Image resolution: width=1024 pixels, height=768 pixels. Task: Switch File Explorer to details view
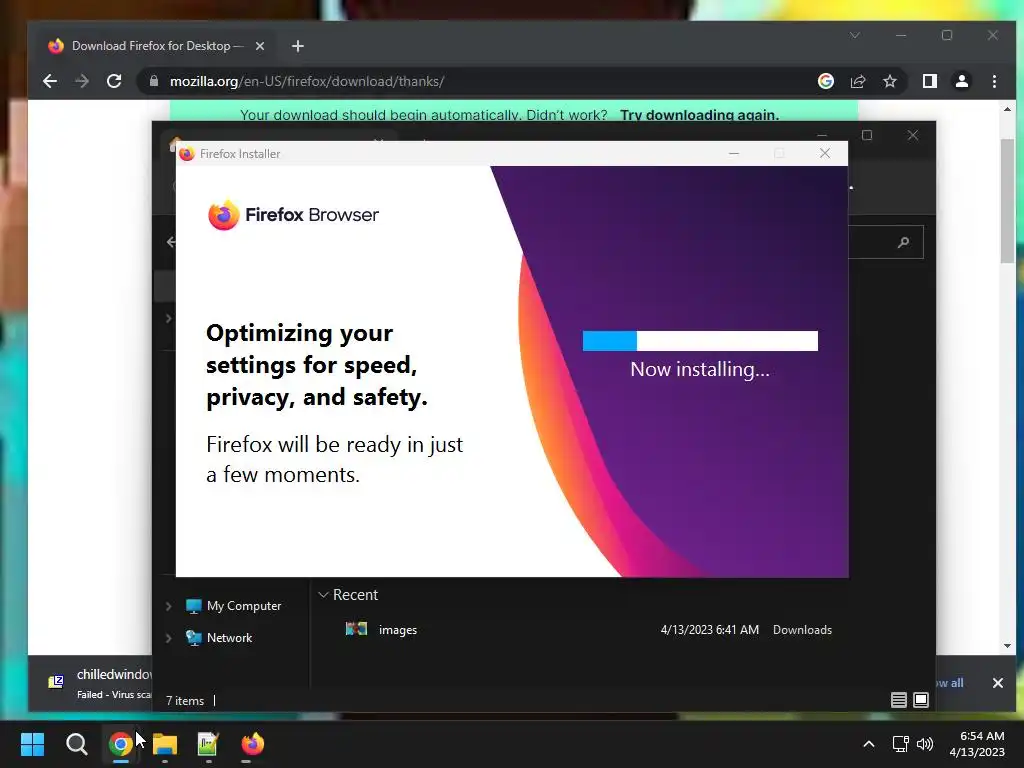[899, 700]
